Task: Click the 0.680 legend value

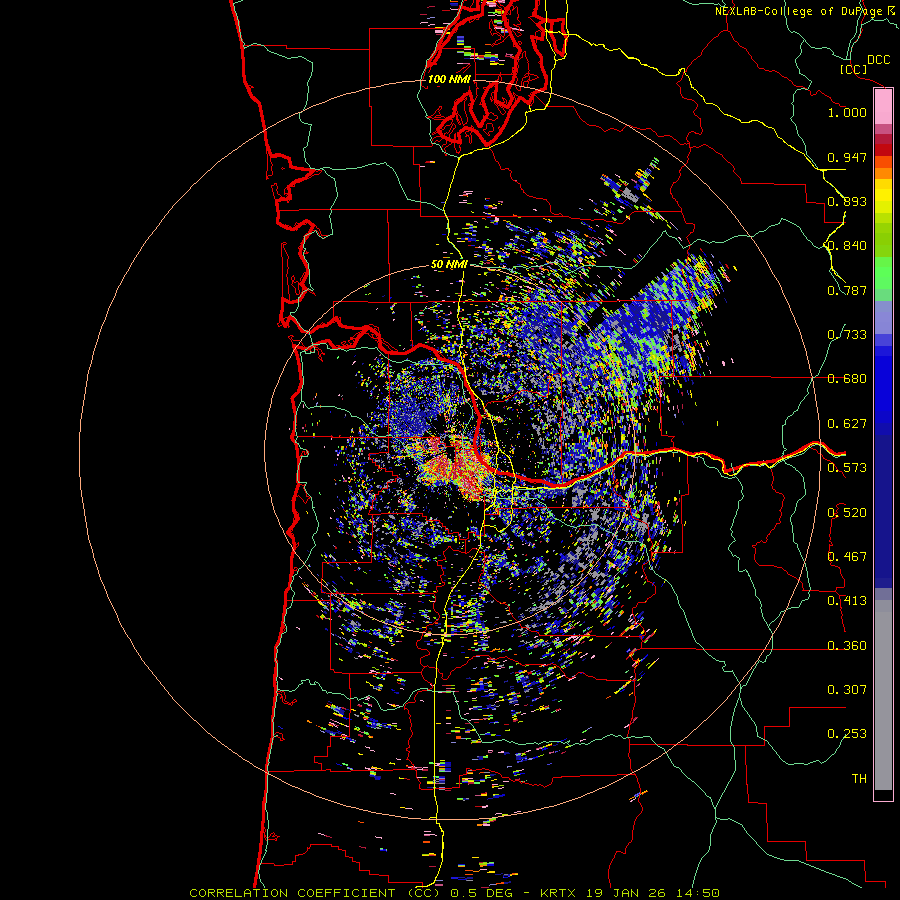Action: pos(847,379)
